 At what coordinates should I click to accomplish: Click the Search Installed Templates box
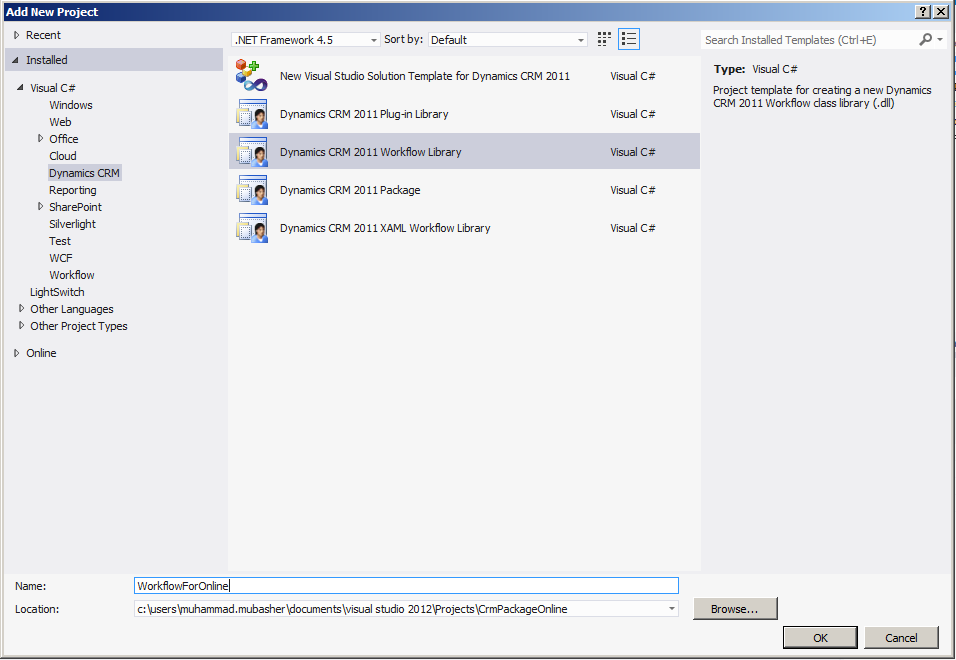coord(809,40)
